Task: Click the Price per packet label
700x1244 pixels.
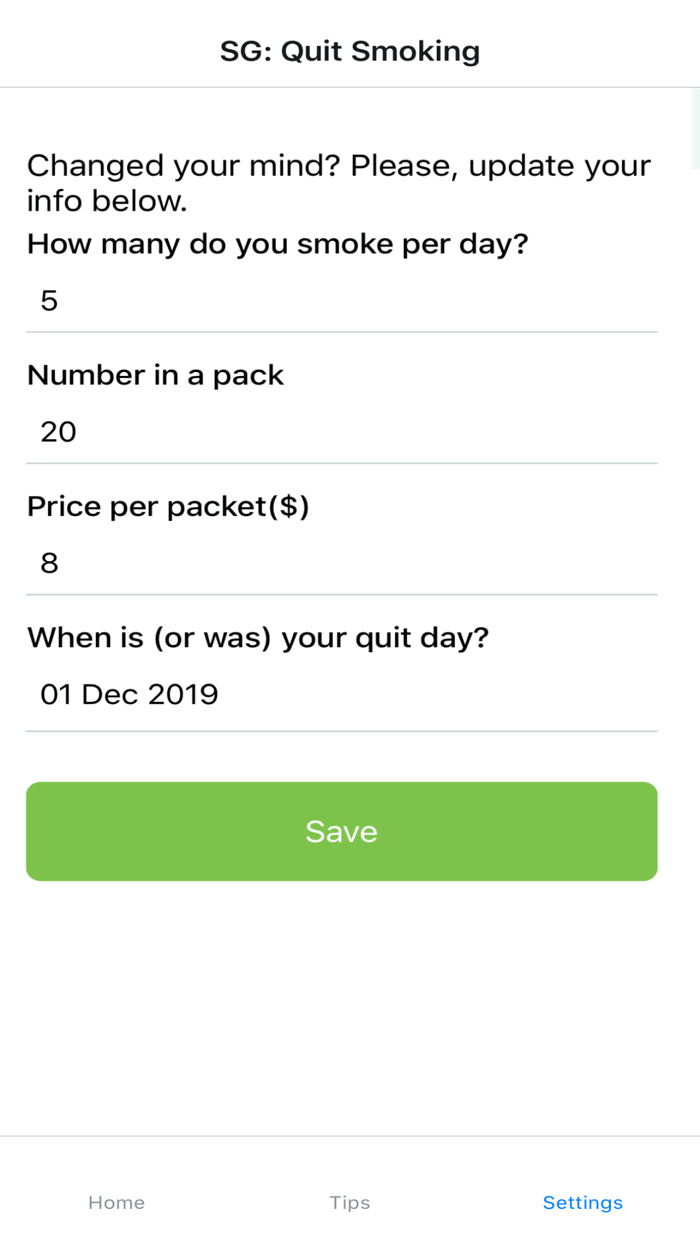Action: (x=170, y=506)
